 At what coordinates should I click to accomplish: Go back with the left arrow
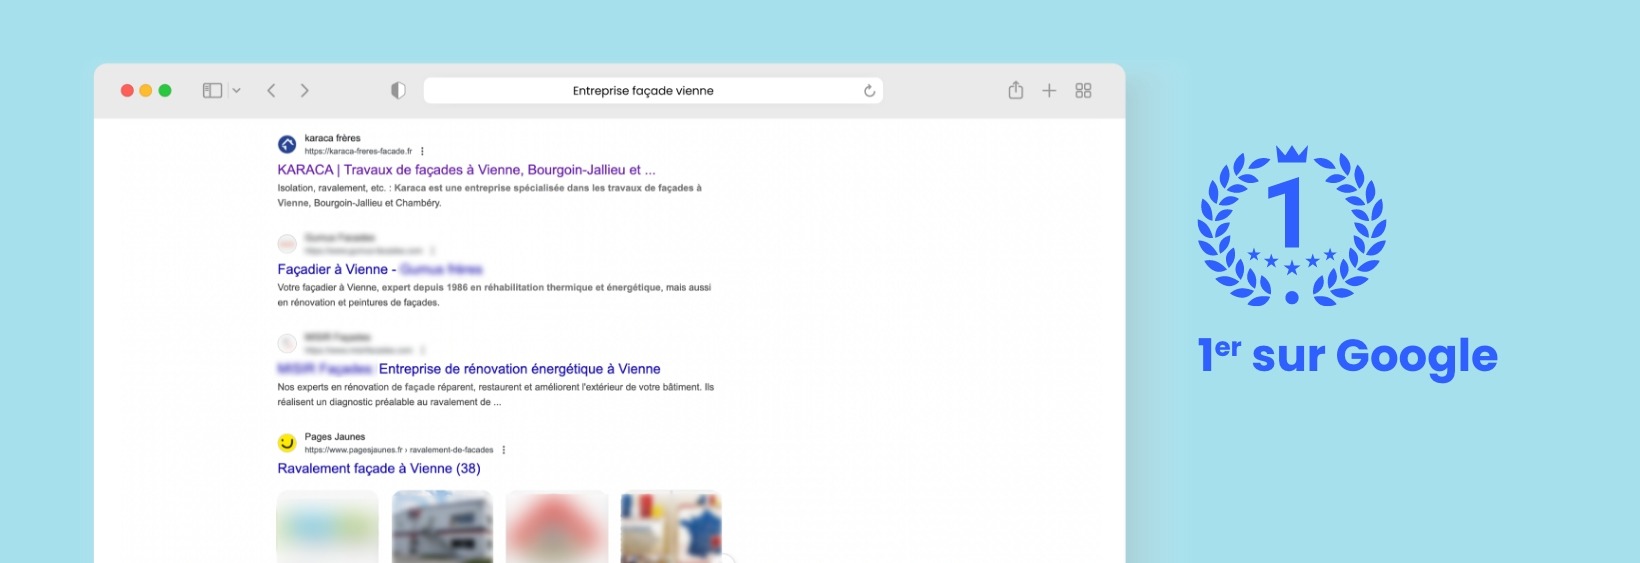(271, 91)
